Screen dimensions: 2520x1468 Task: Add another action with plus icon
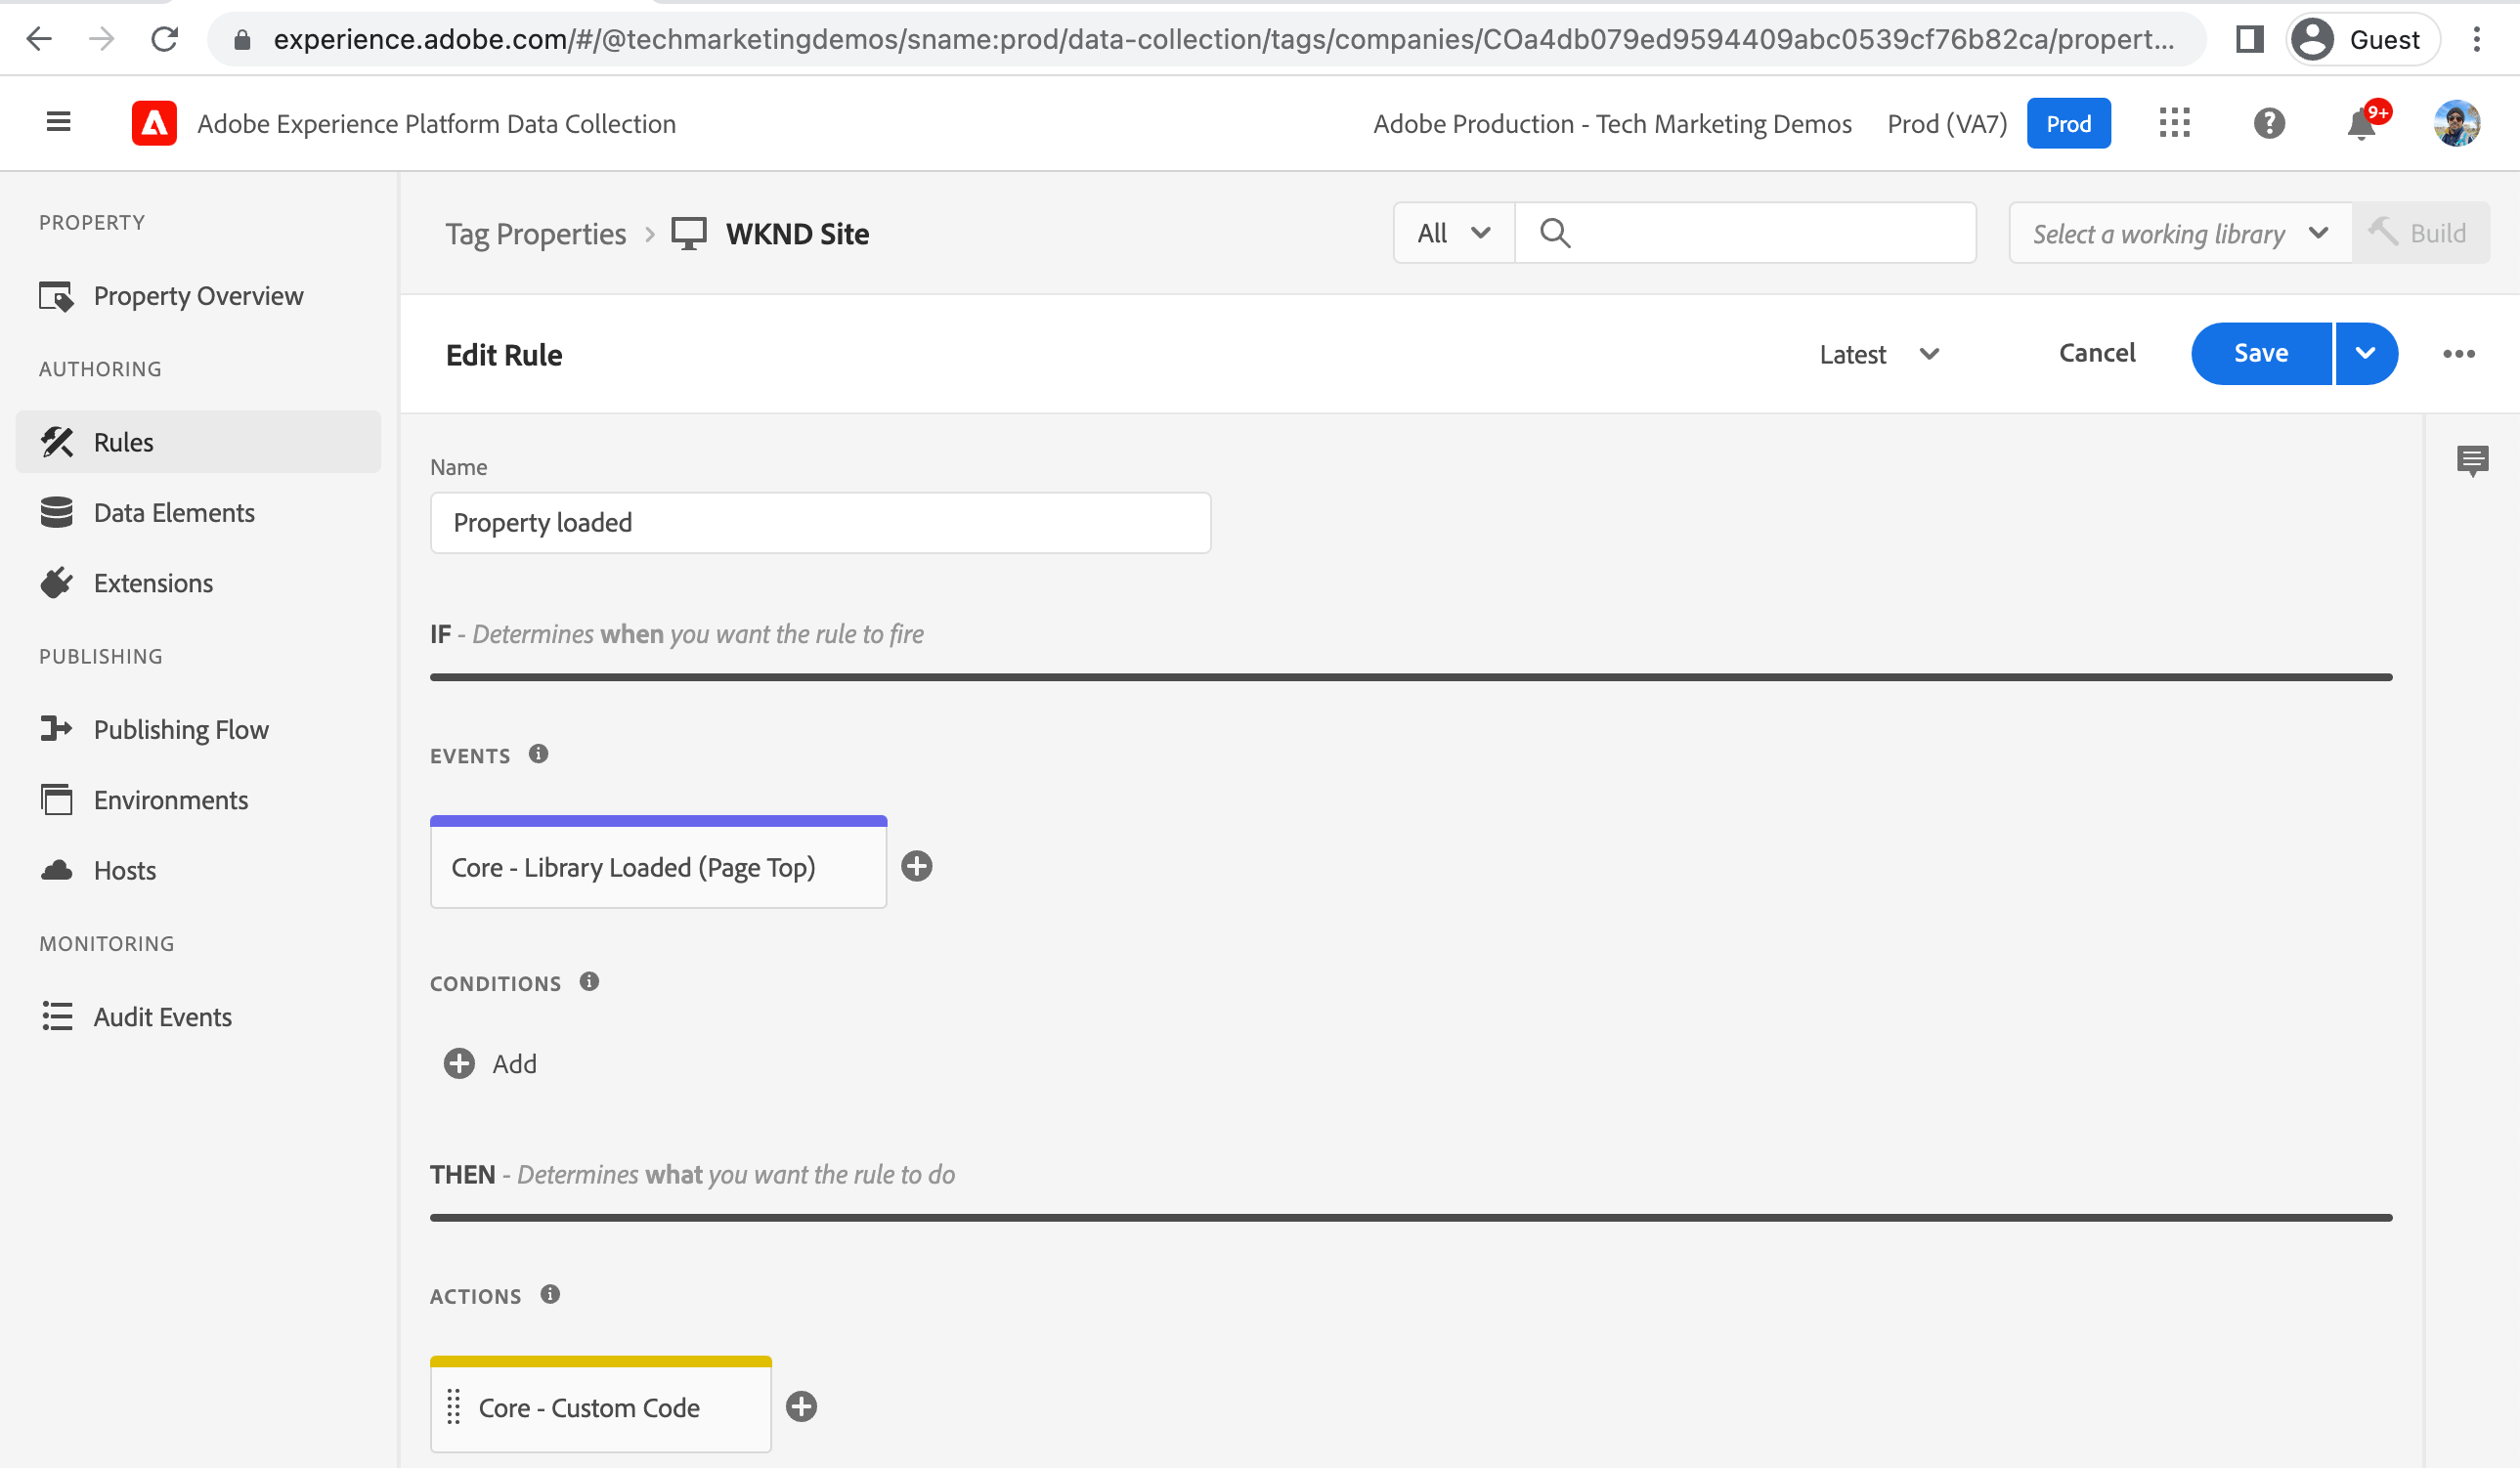(x=801, y=1407)
